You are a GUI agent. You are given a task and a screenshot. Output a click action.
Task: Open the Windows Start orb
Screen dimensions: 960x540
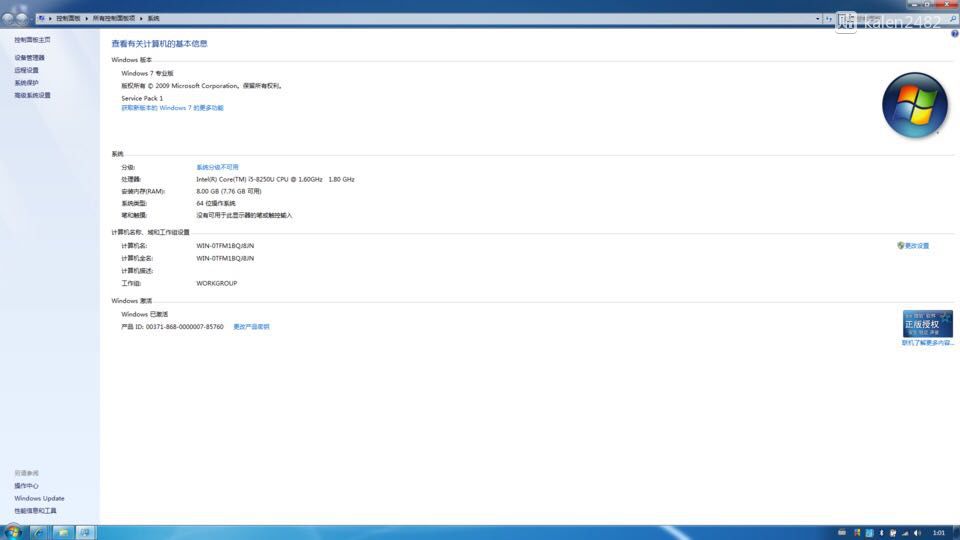[12, 532]
